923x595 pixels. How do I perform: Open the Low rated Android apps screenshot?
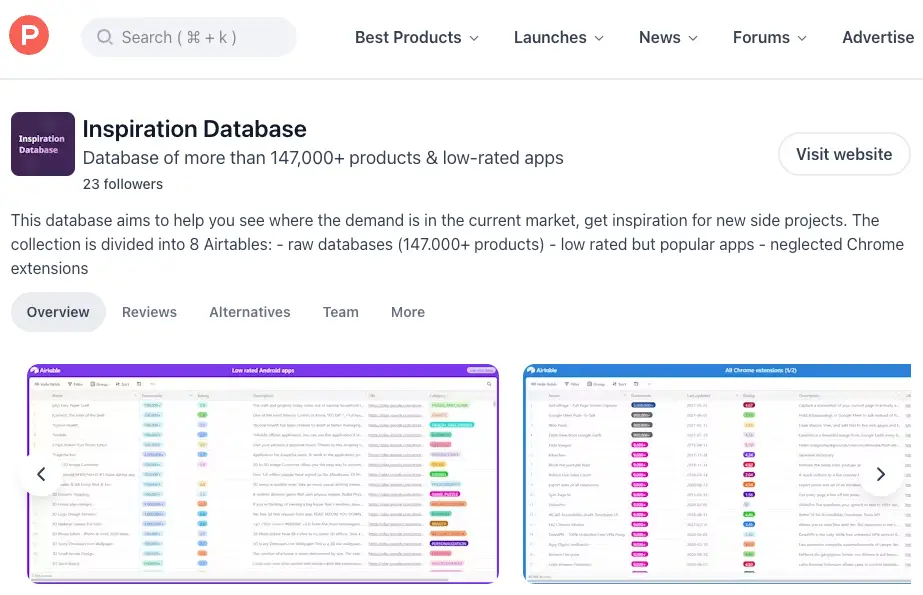[x=263, y=474]
